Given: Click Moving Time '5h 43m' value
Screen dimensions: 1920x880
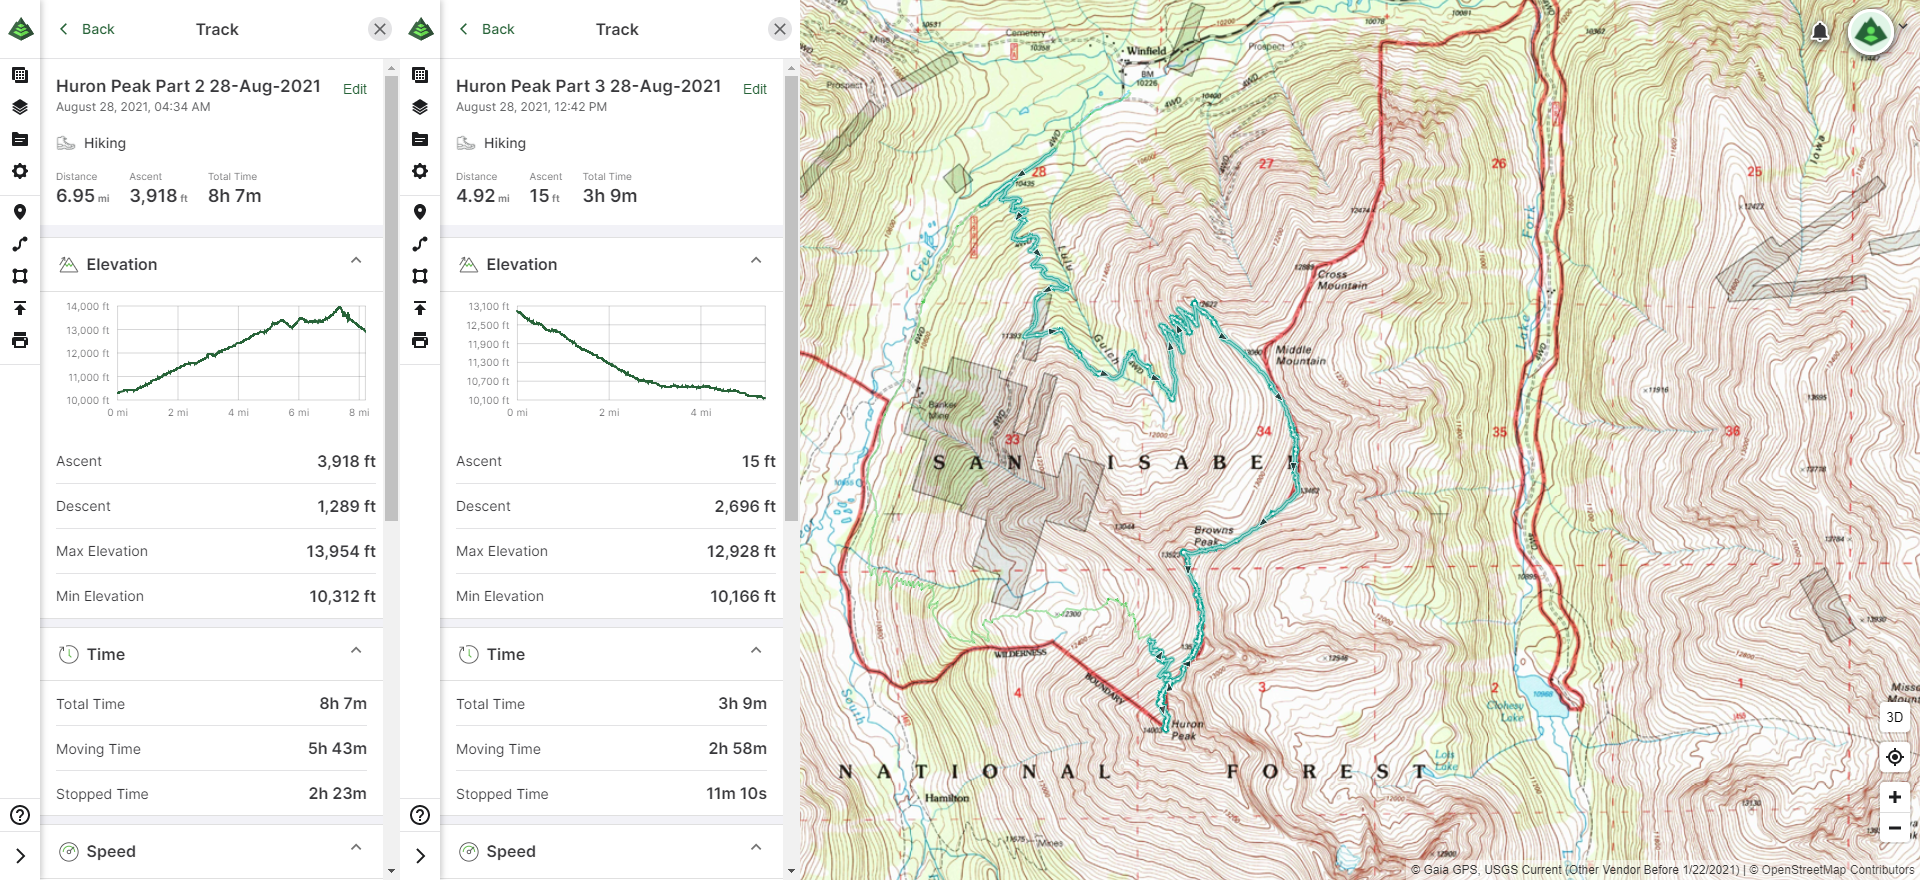Looking at the screenshot, I should coord(337,748).
